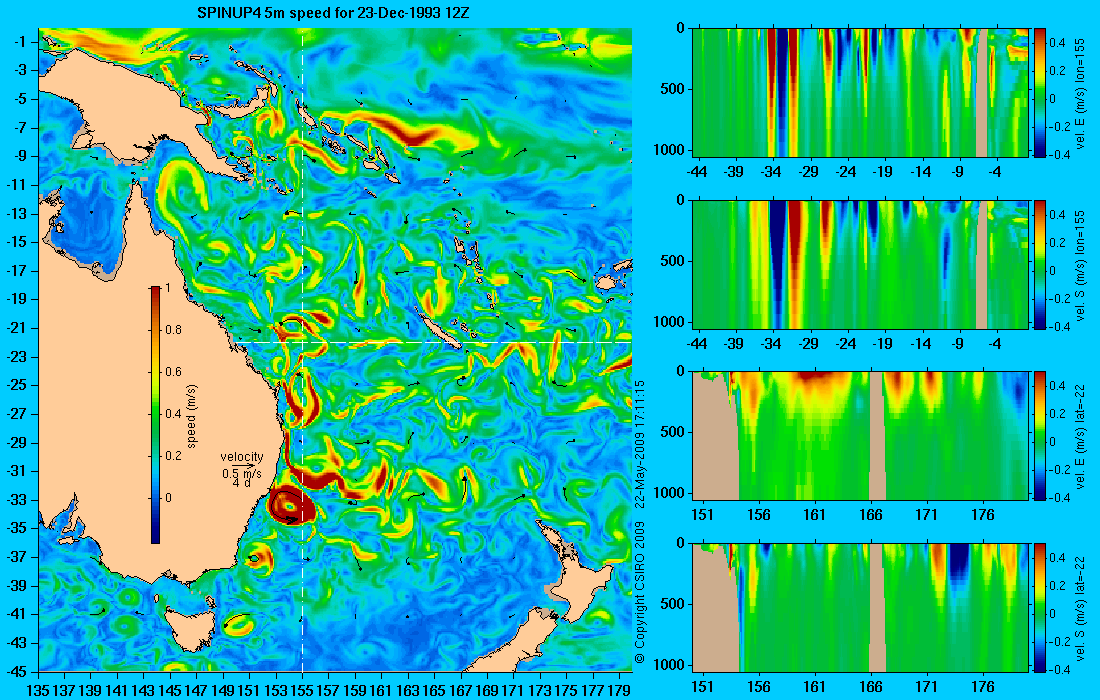Click the "-34" tick under the vel. E lon=155 panel
This screenshot has height=700, width=1100.
[x=771, y=171]
